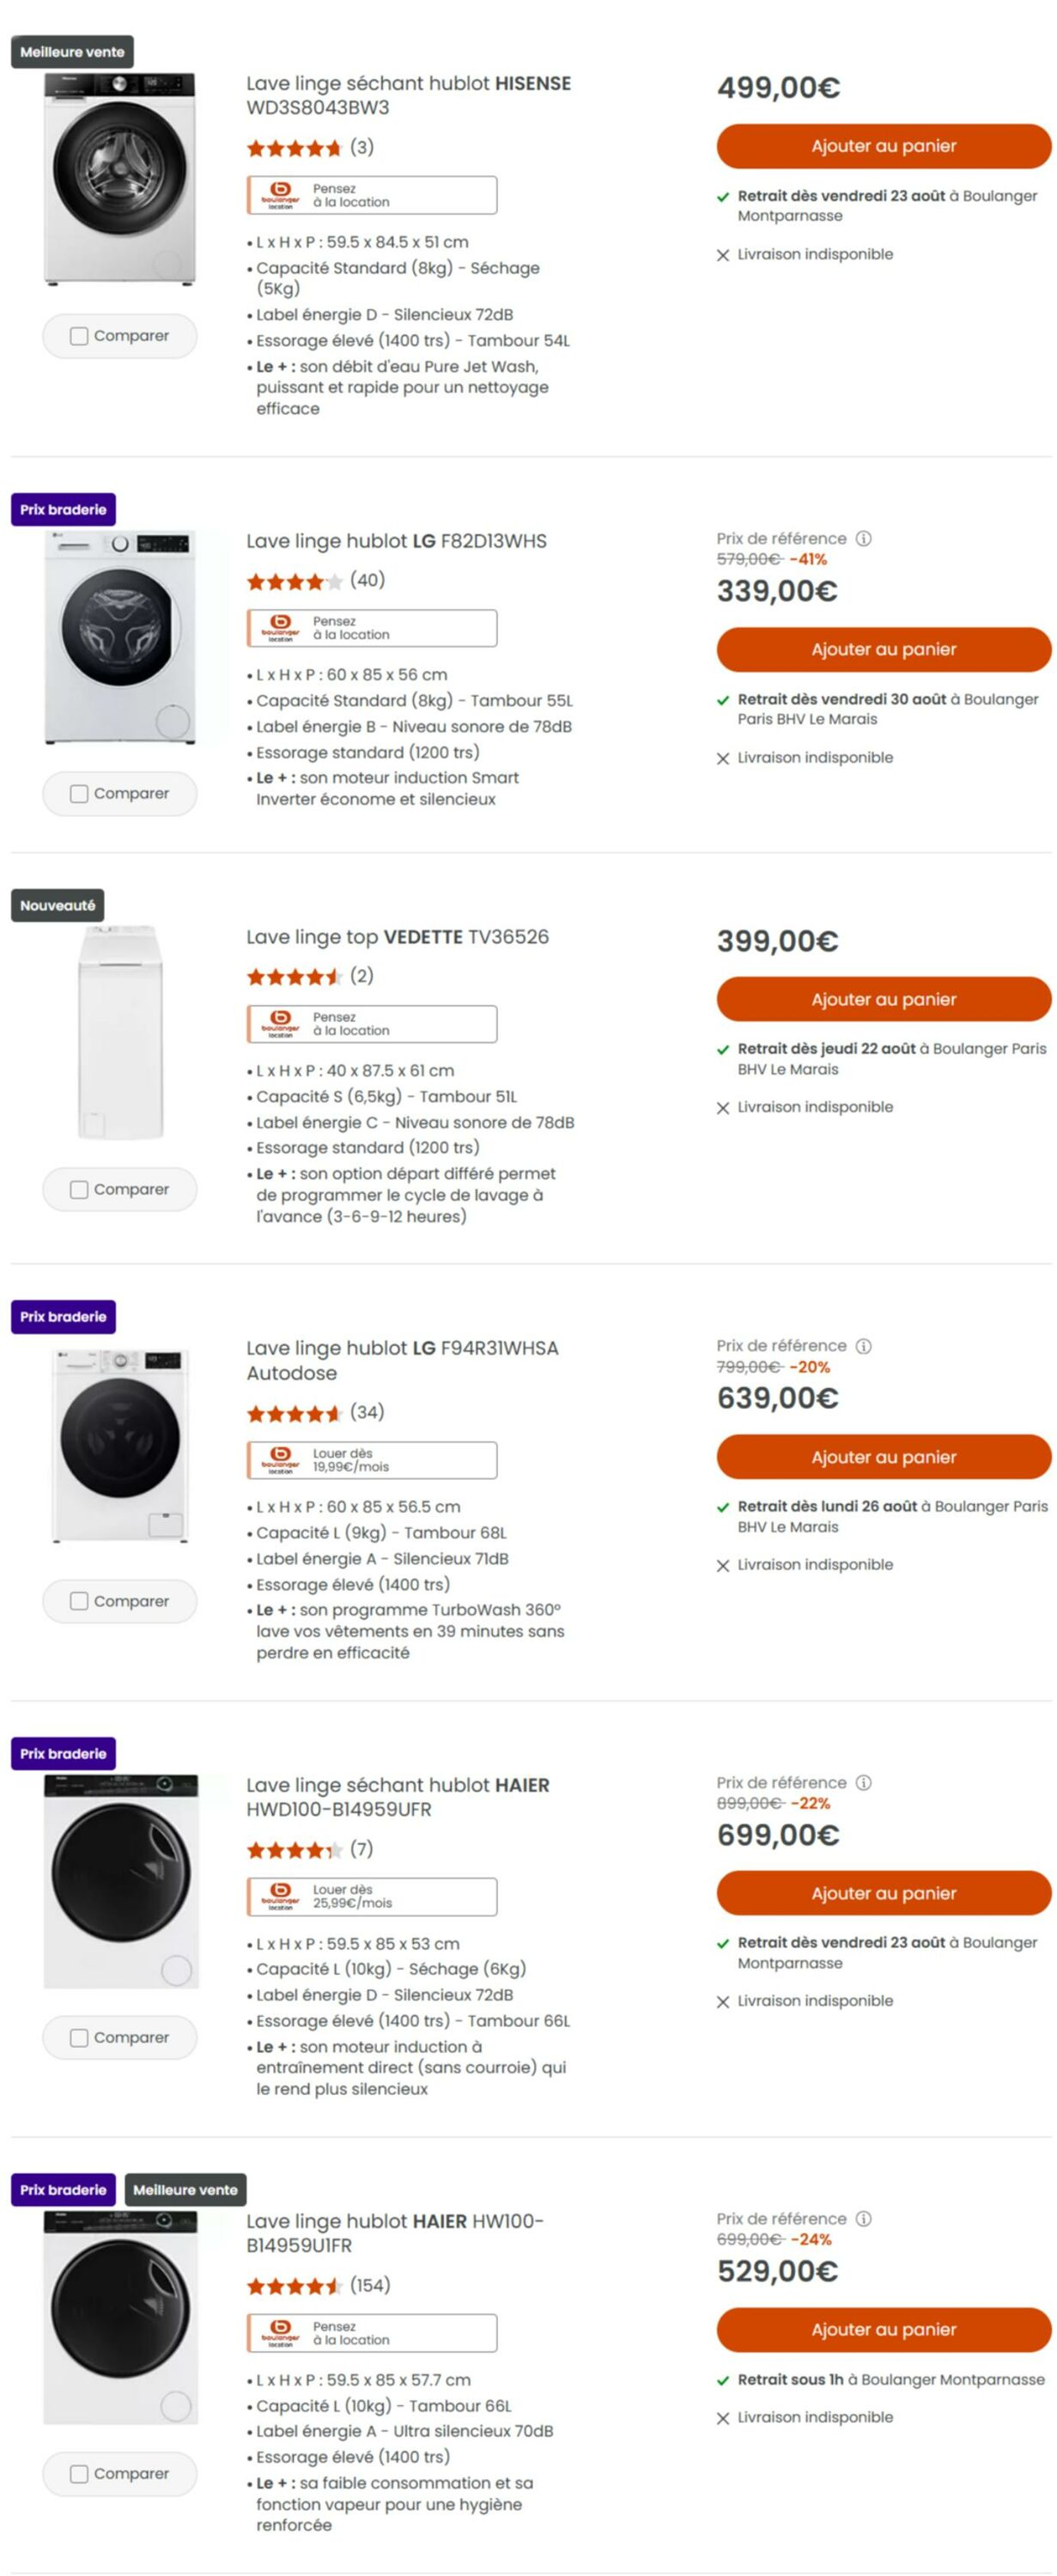1057x2576 pixels.
Task: Tick the Comparer box for Haier HW100-B14959U1FR
Action: tap(79, 2473)
